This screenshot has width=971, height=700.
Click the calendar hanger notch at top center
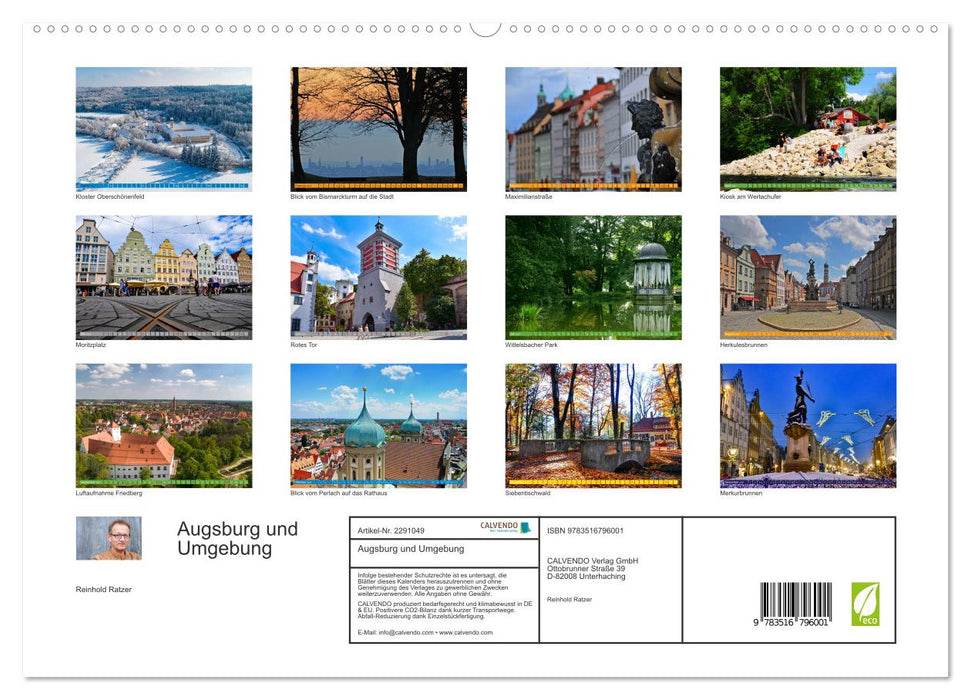click(485, 29)
